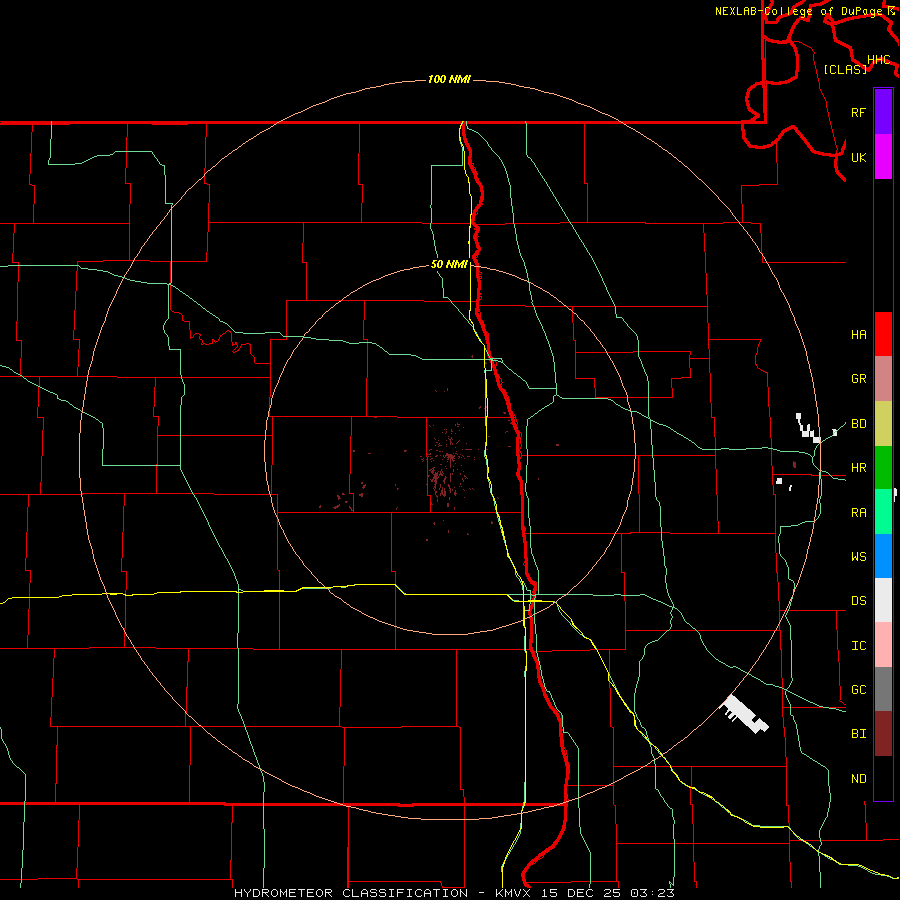Click the BI legend label
This screenshot has height=900, width=900.
point(858,734)
